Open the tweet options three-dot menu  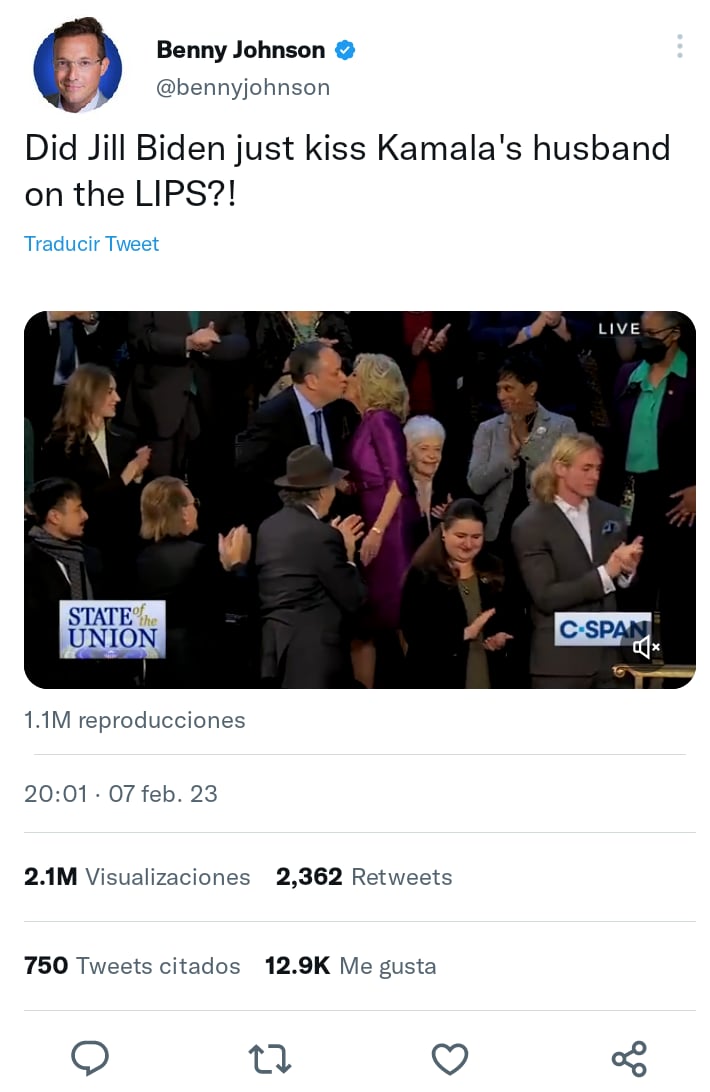[679, 46]
